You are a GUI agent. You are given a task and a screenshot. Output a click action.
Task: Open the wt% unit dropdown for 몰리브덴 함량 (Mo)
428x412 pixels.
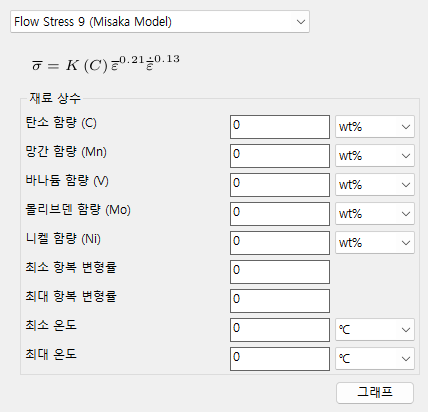tap(375, 214)
